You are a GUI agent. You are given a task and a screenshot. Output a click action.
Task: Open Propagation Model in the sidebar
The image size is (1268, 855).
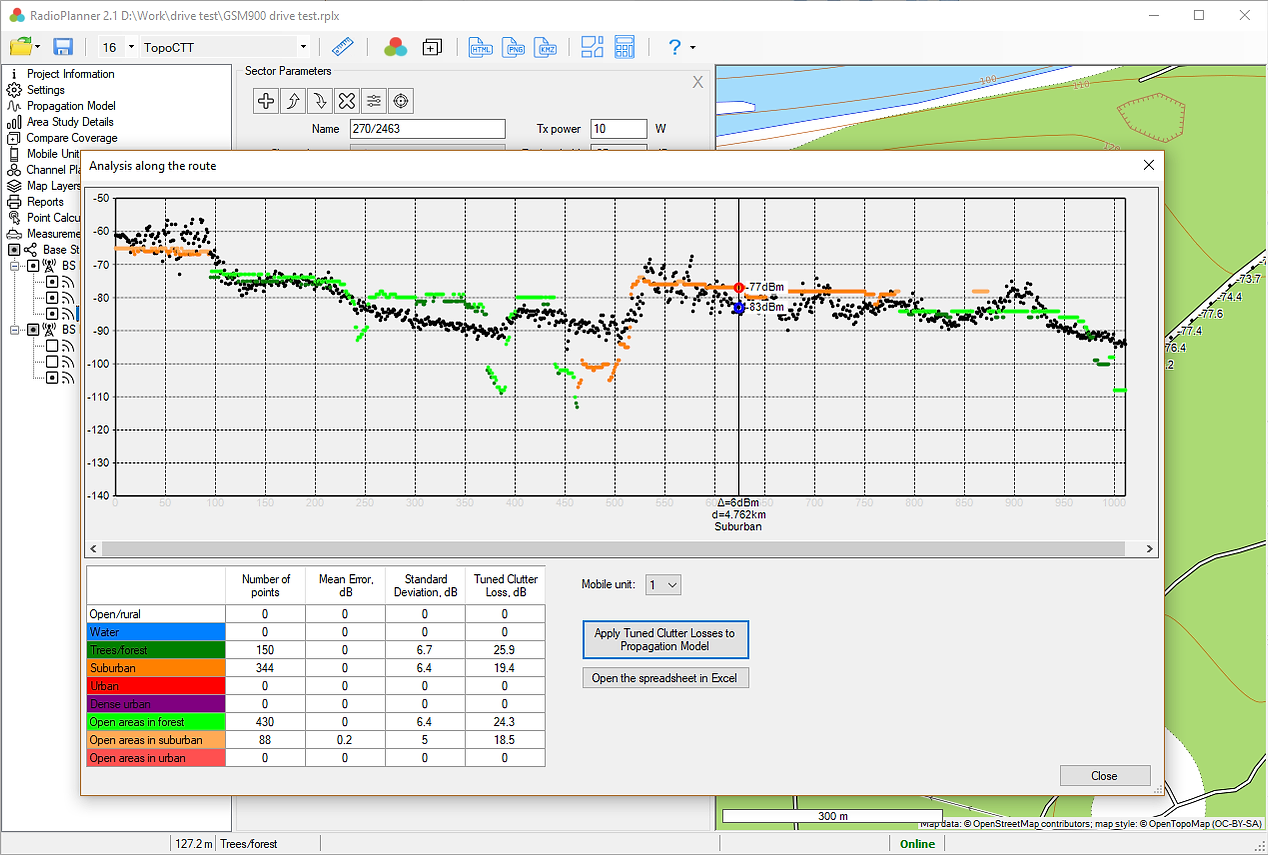(x=71, y=106)
